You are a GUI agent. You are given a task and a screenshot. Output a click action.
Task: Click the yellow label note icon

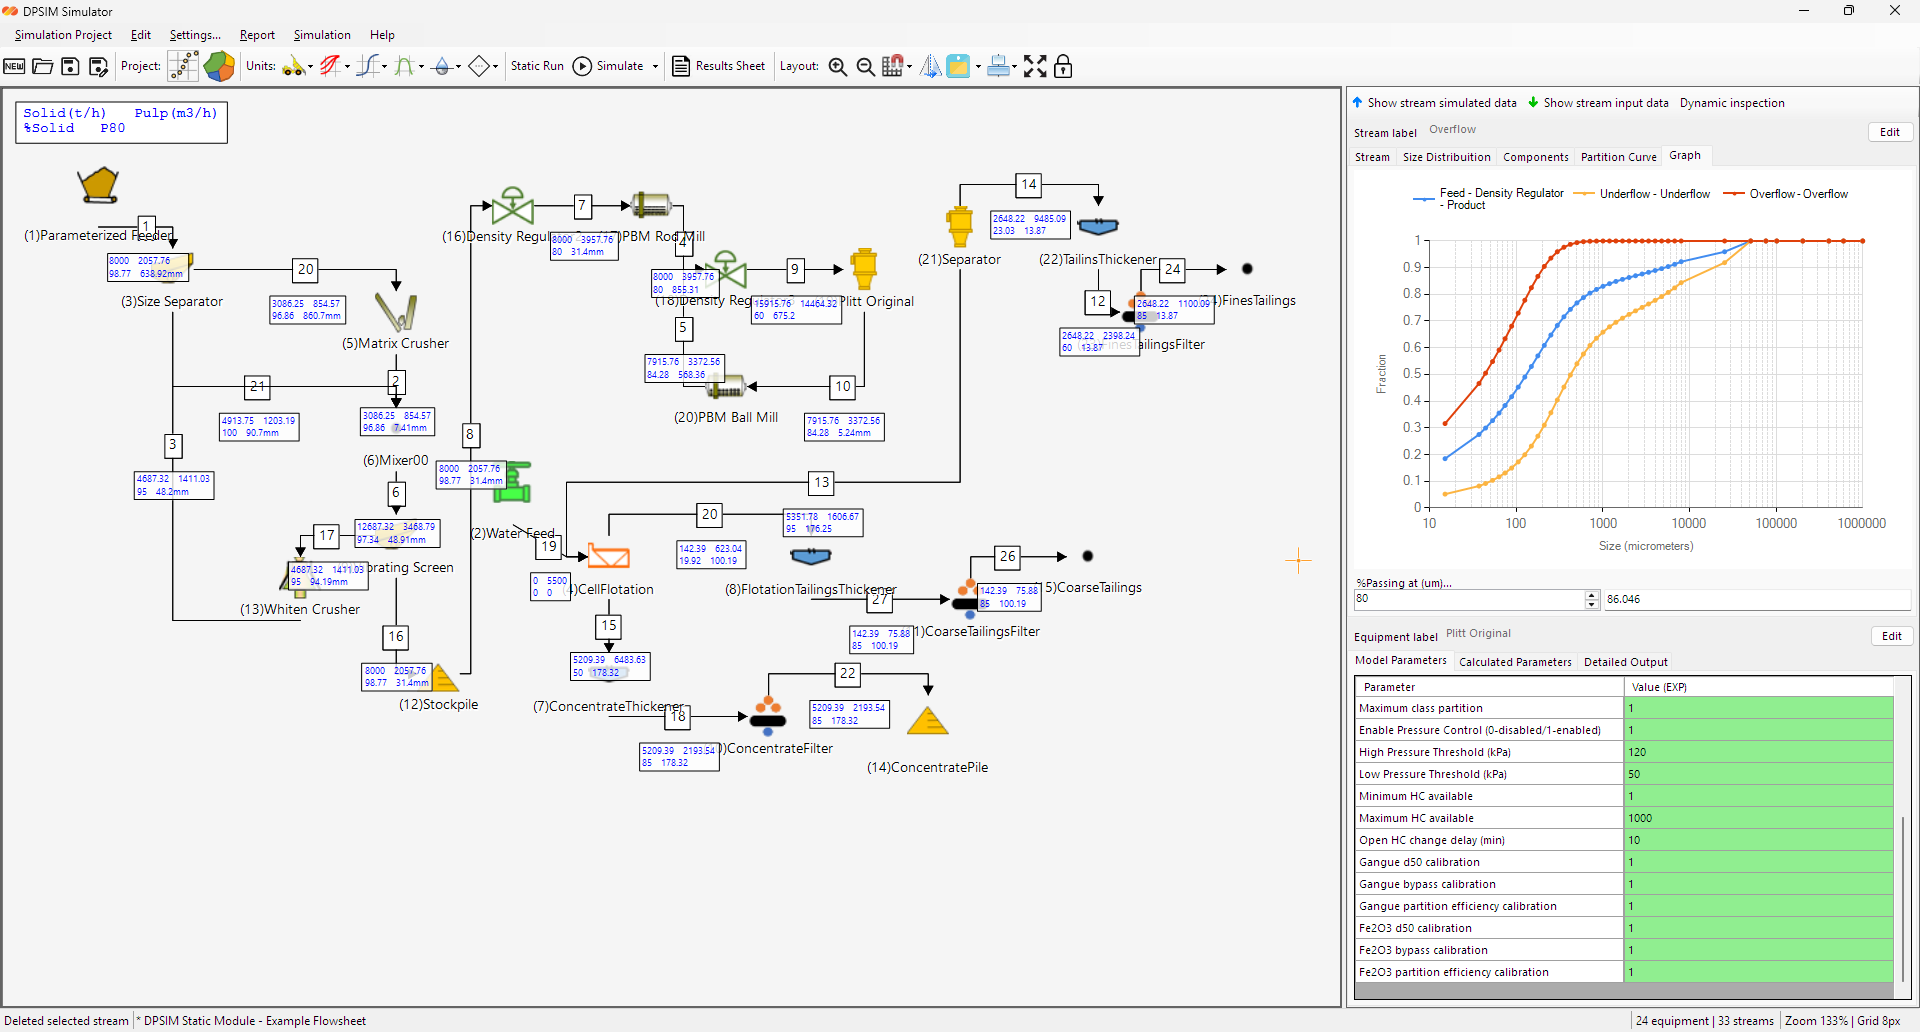point(958,66)
